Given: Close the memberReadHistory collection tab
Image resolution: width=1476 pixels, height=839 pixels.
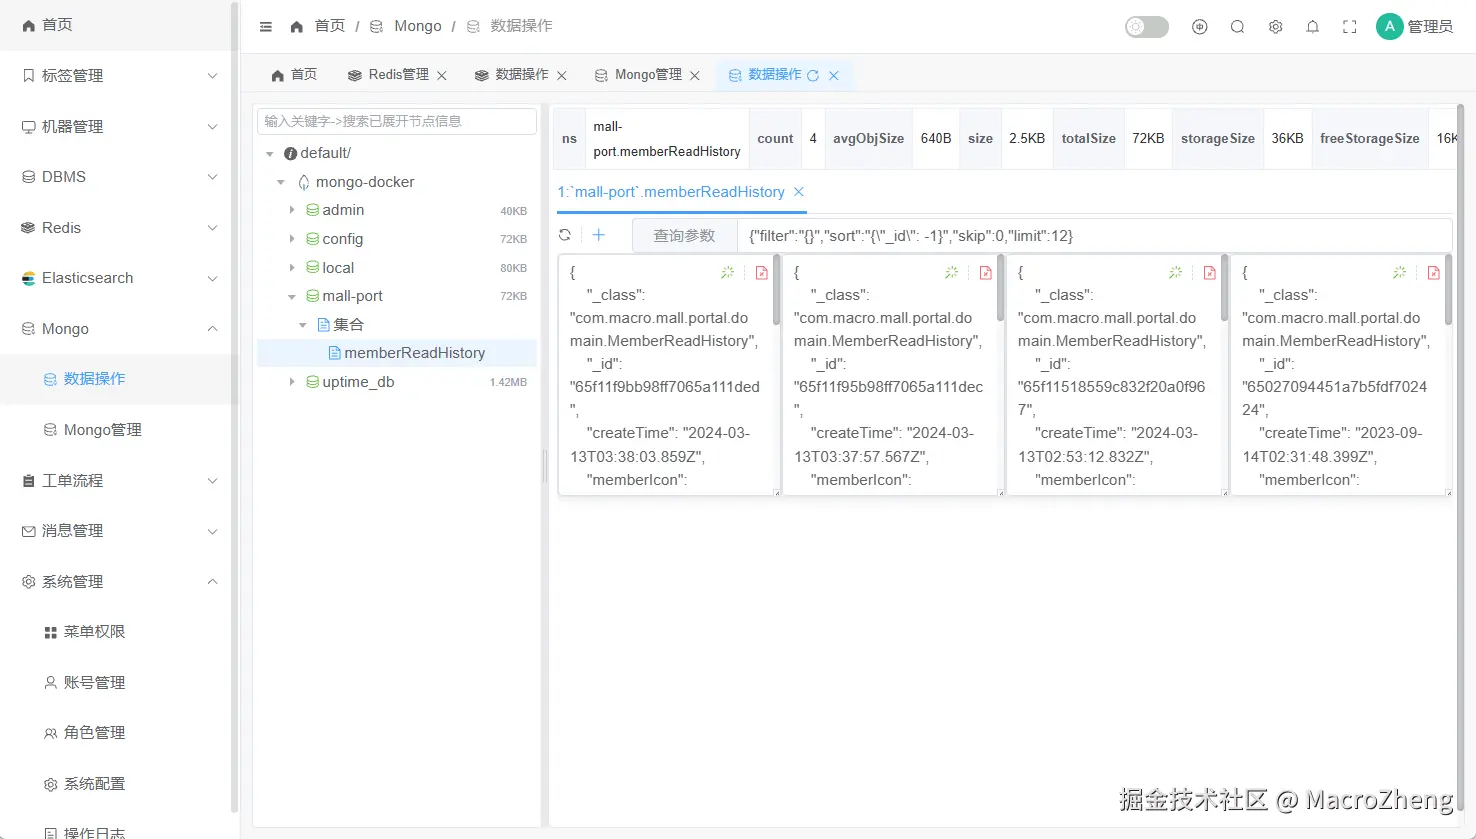Looking at the screenshot, I should click(x=798, y=191).
